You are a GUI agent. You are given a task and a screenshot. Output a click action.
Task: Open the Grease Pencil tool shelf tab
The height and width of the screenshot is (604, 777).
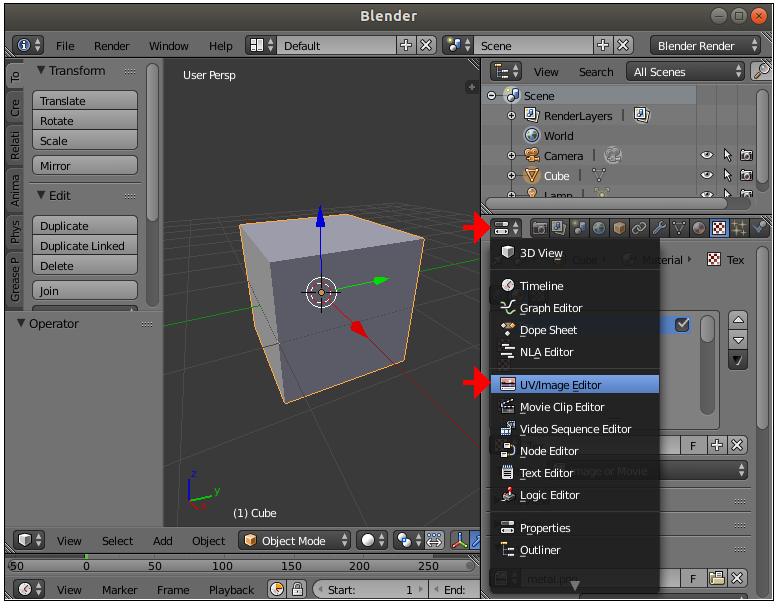[15, 279]
